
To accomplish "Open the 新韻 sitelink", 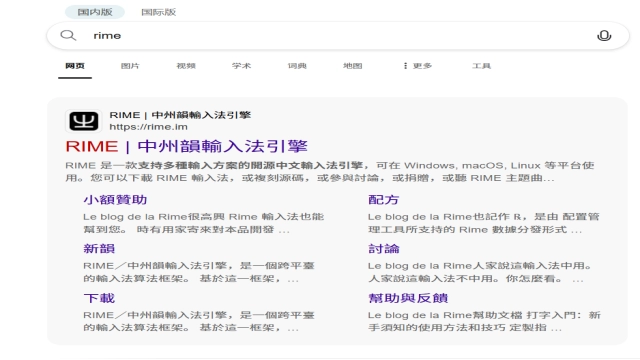I will click(99, 249).
